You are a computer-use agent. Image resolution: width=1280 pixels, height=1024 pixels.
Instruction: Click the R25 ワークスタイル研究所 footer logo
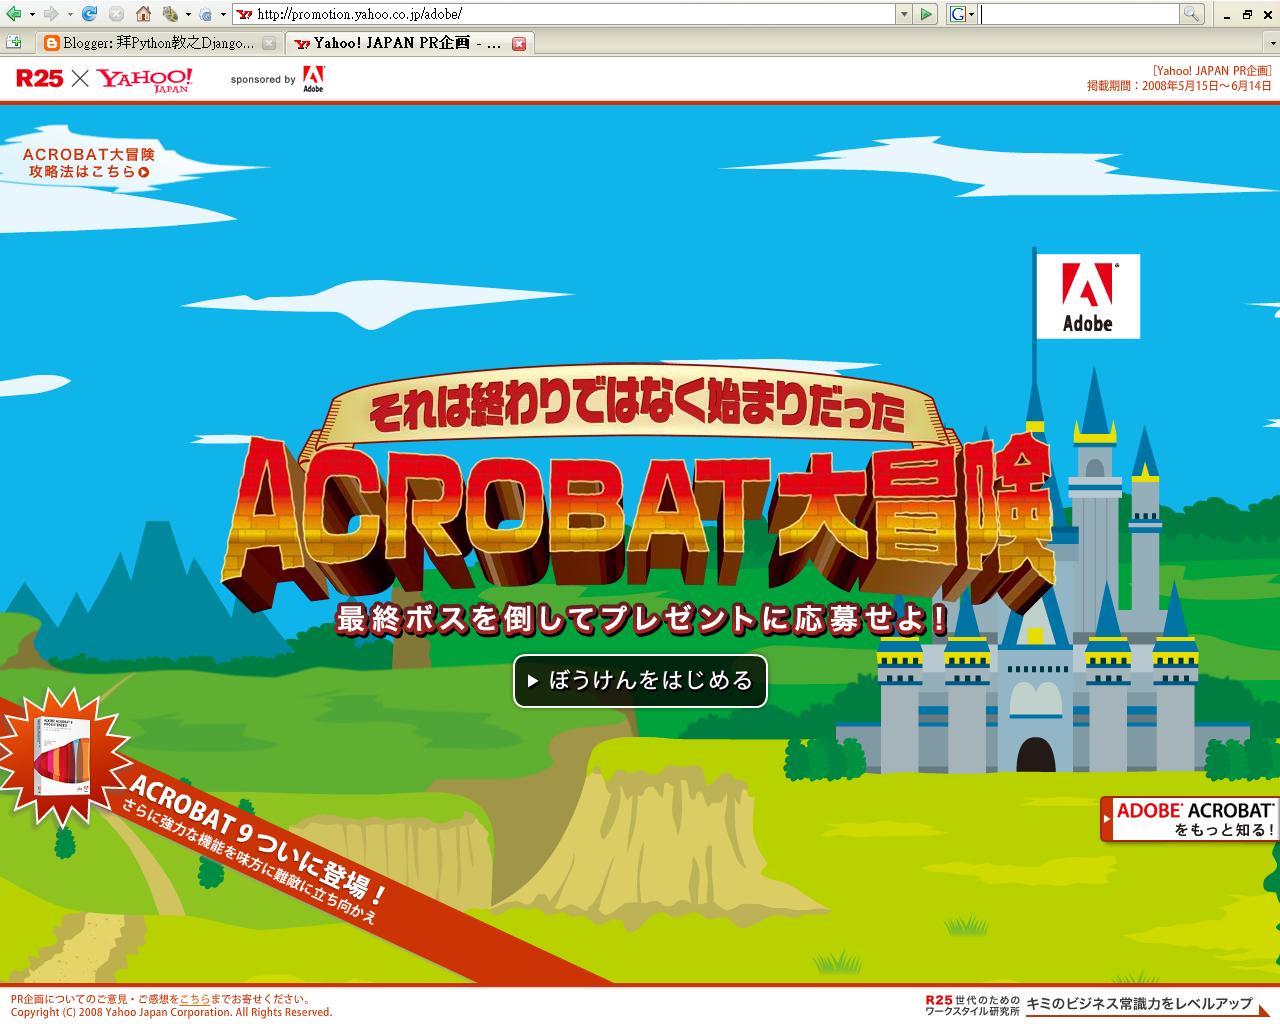(972, 1005)
